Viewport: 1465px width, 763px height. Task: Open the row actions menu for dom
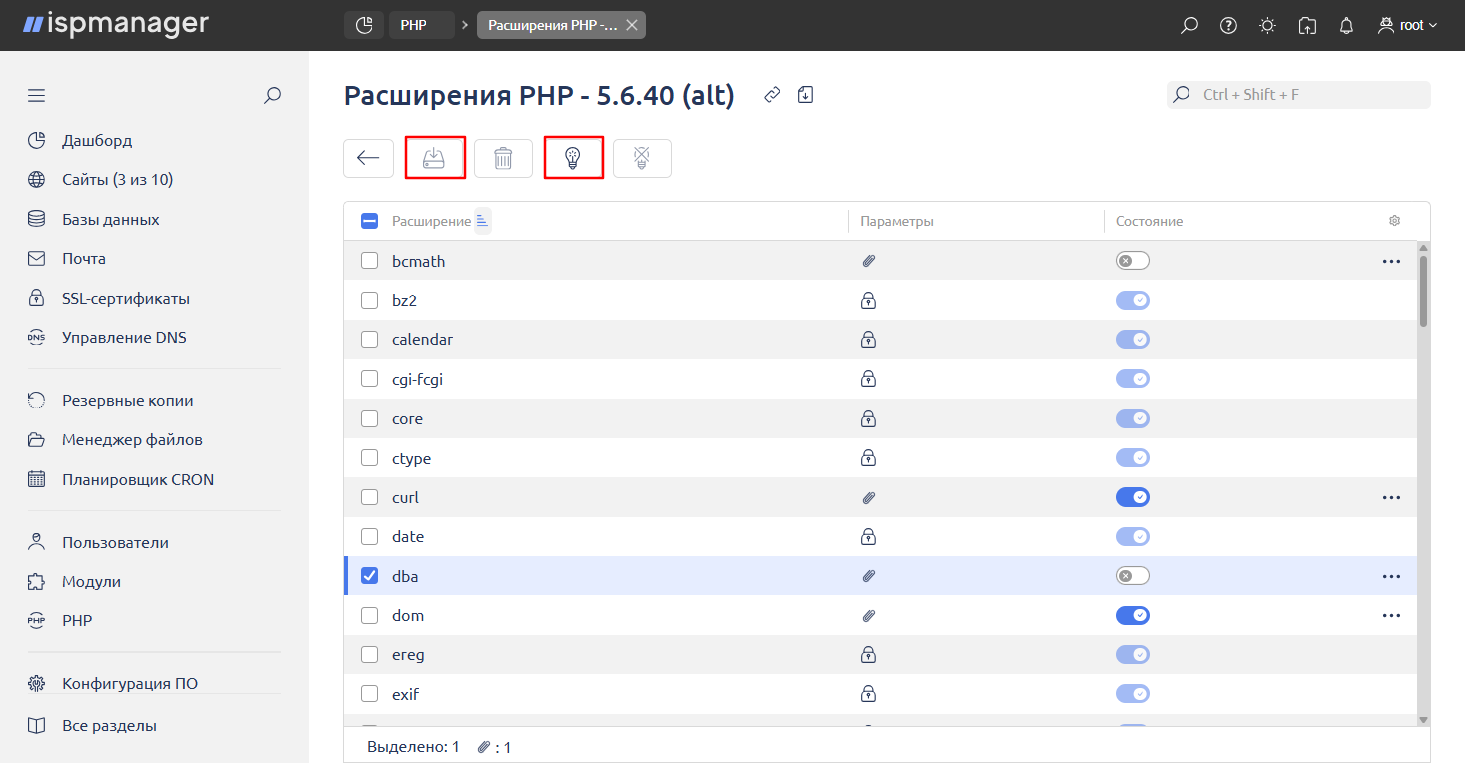point(1391,615)
